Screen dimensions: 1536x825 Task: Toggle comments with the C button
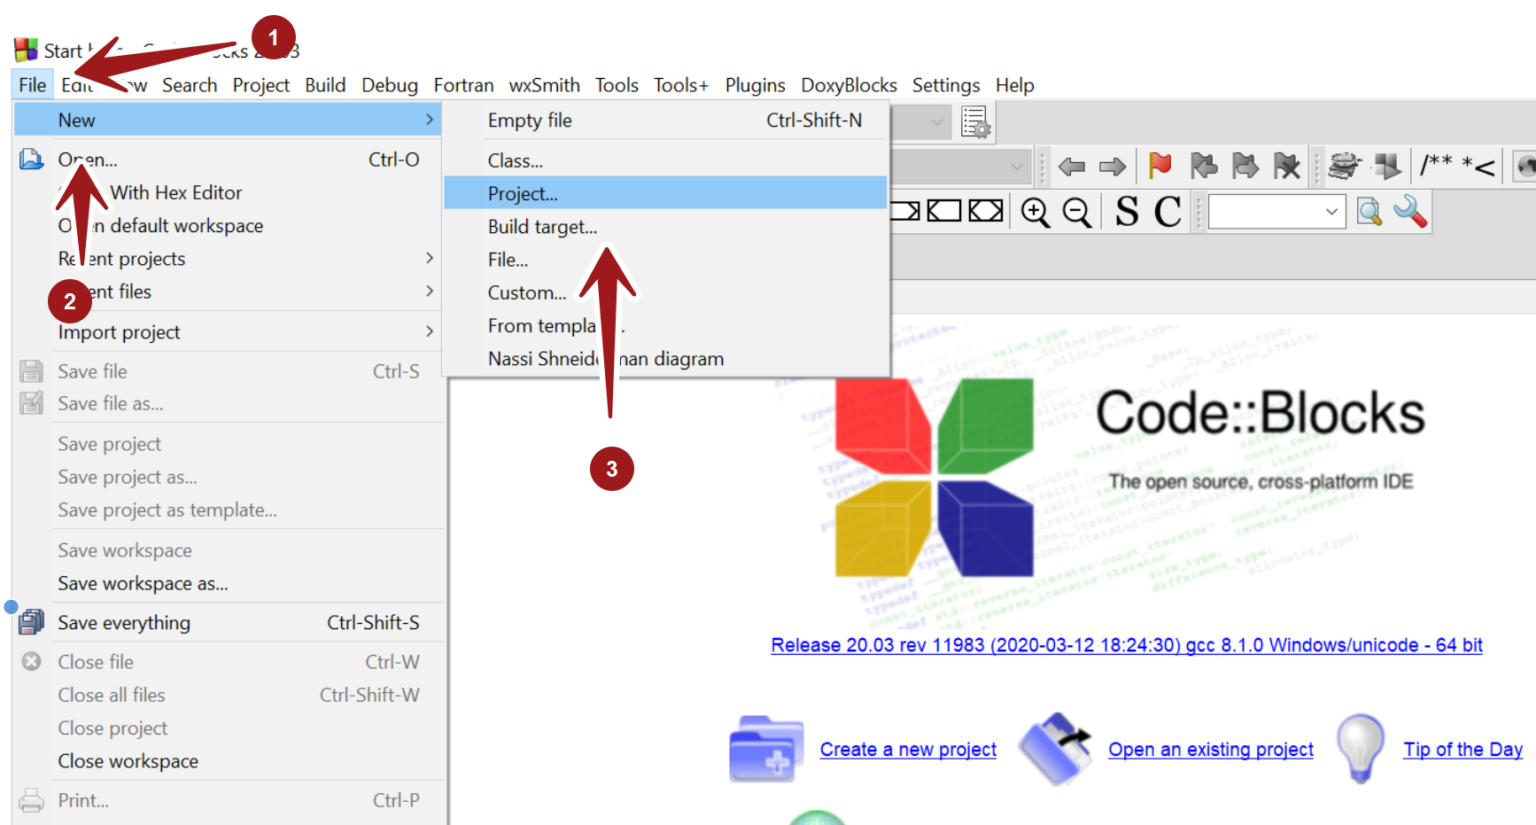[x=1167, y=212]
